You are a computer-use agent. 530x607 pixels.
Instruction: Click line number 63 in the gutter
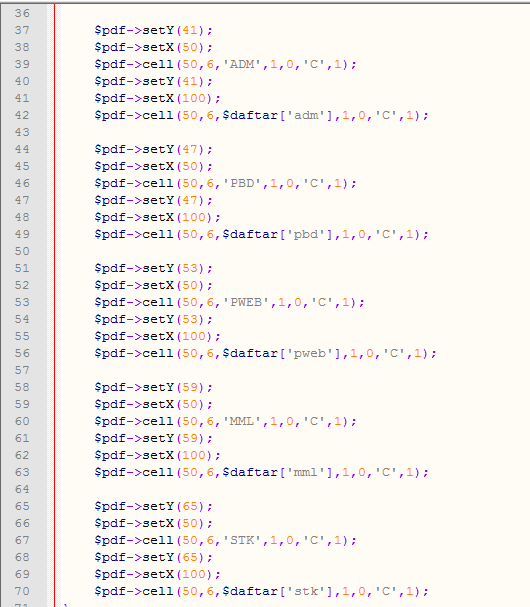tap(22, 472)
